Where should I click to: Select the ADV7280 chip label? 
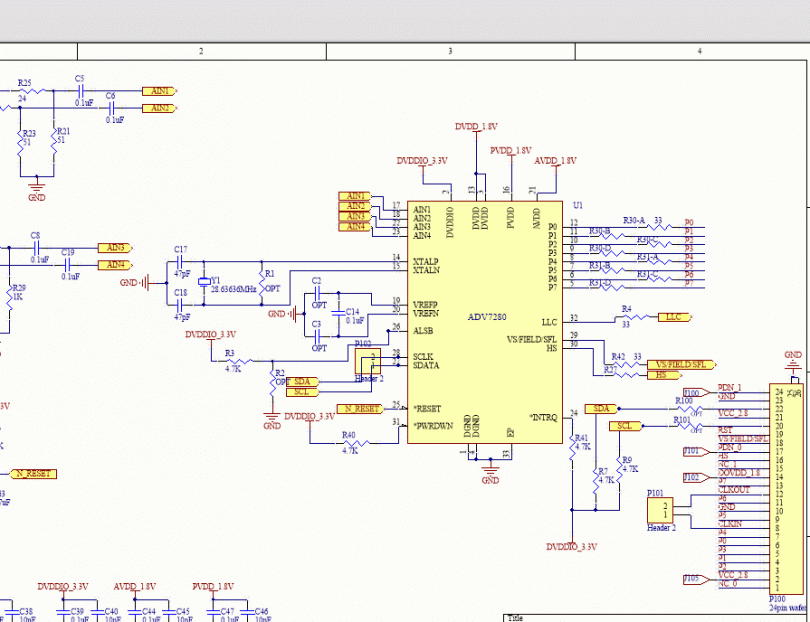tap(487, 317)
